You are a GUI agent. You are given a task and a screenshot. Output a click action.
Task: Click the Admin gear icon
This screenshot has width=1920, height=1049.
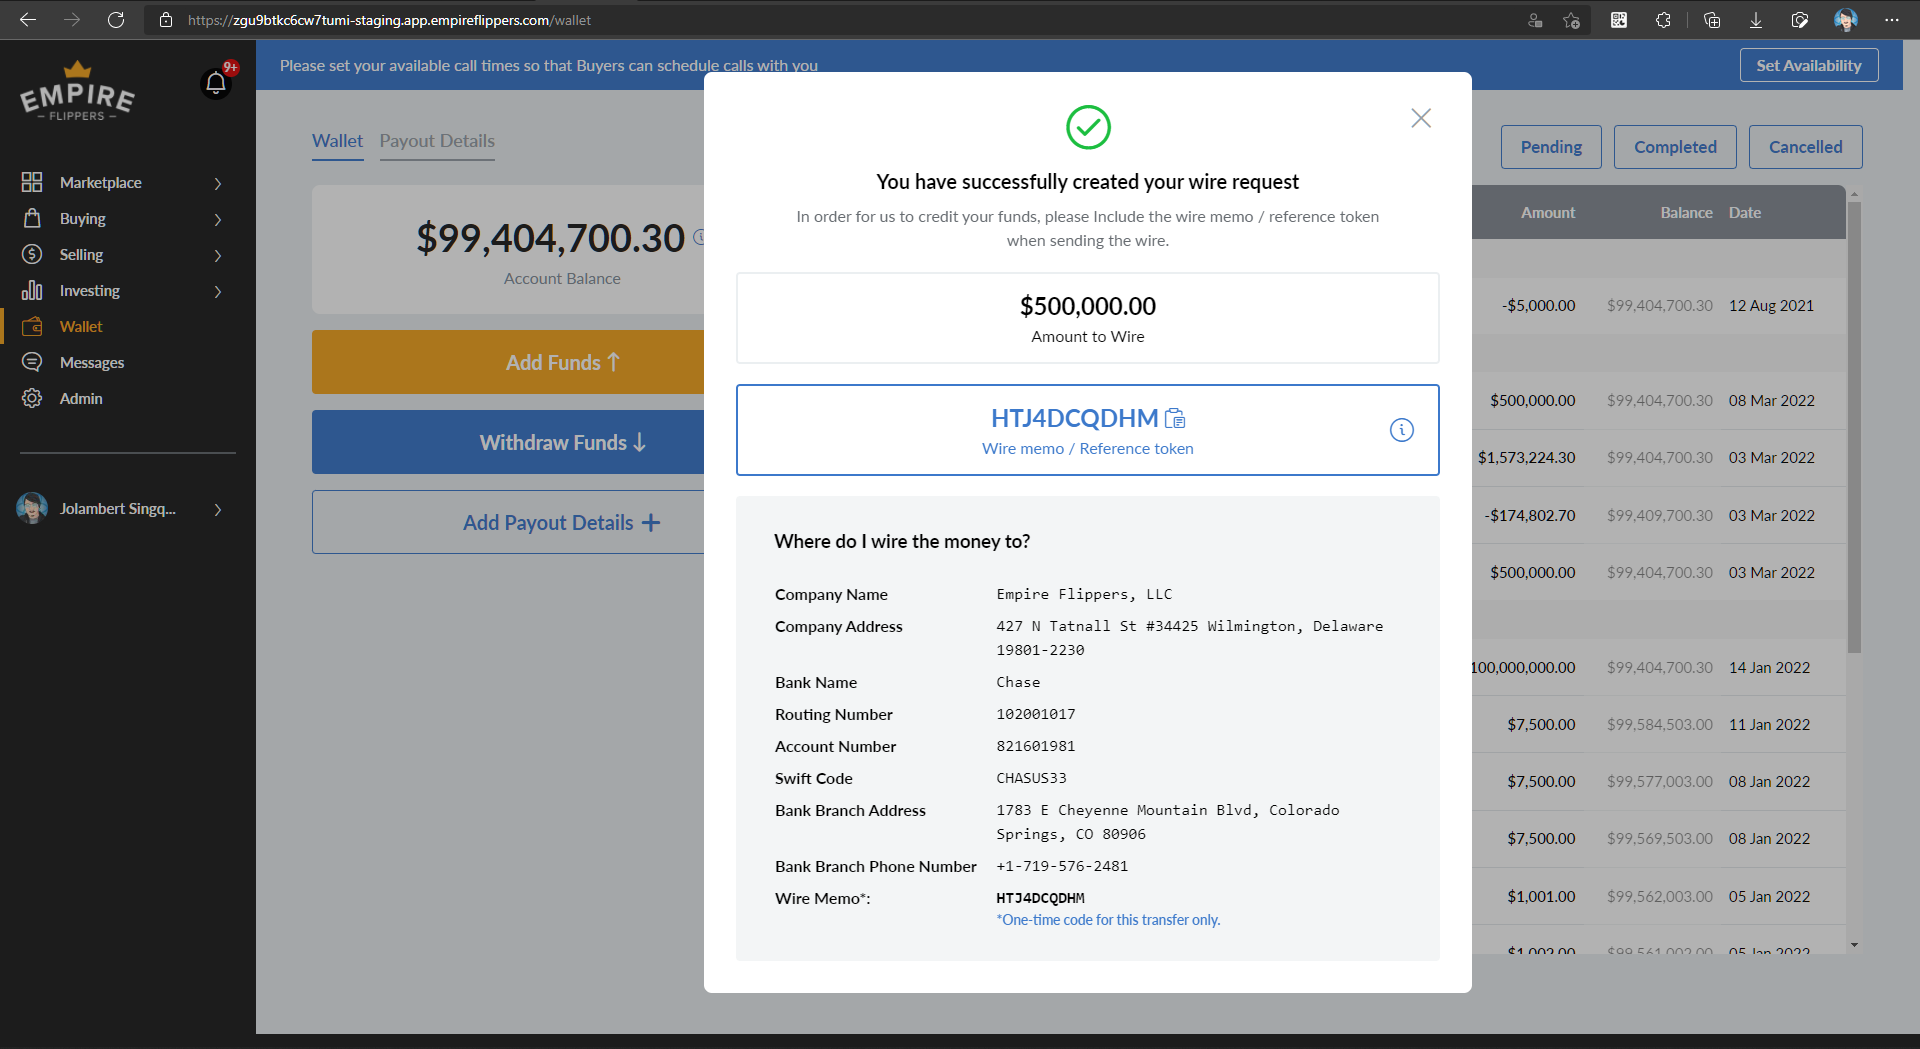(32, 398)
